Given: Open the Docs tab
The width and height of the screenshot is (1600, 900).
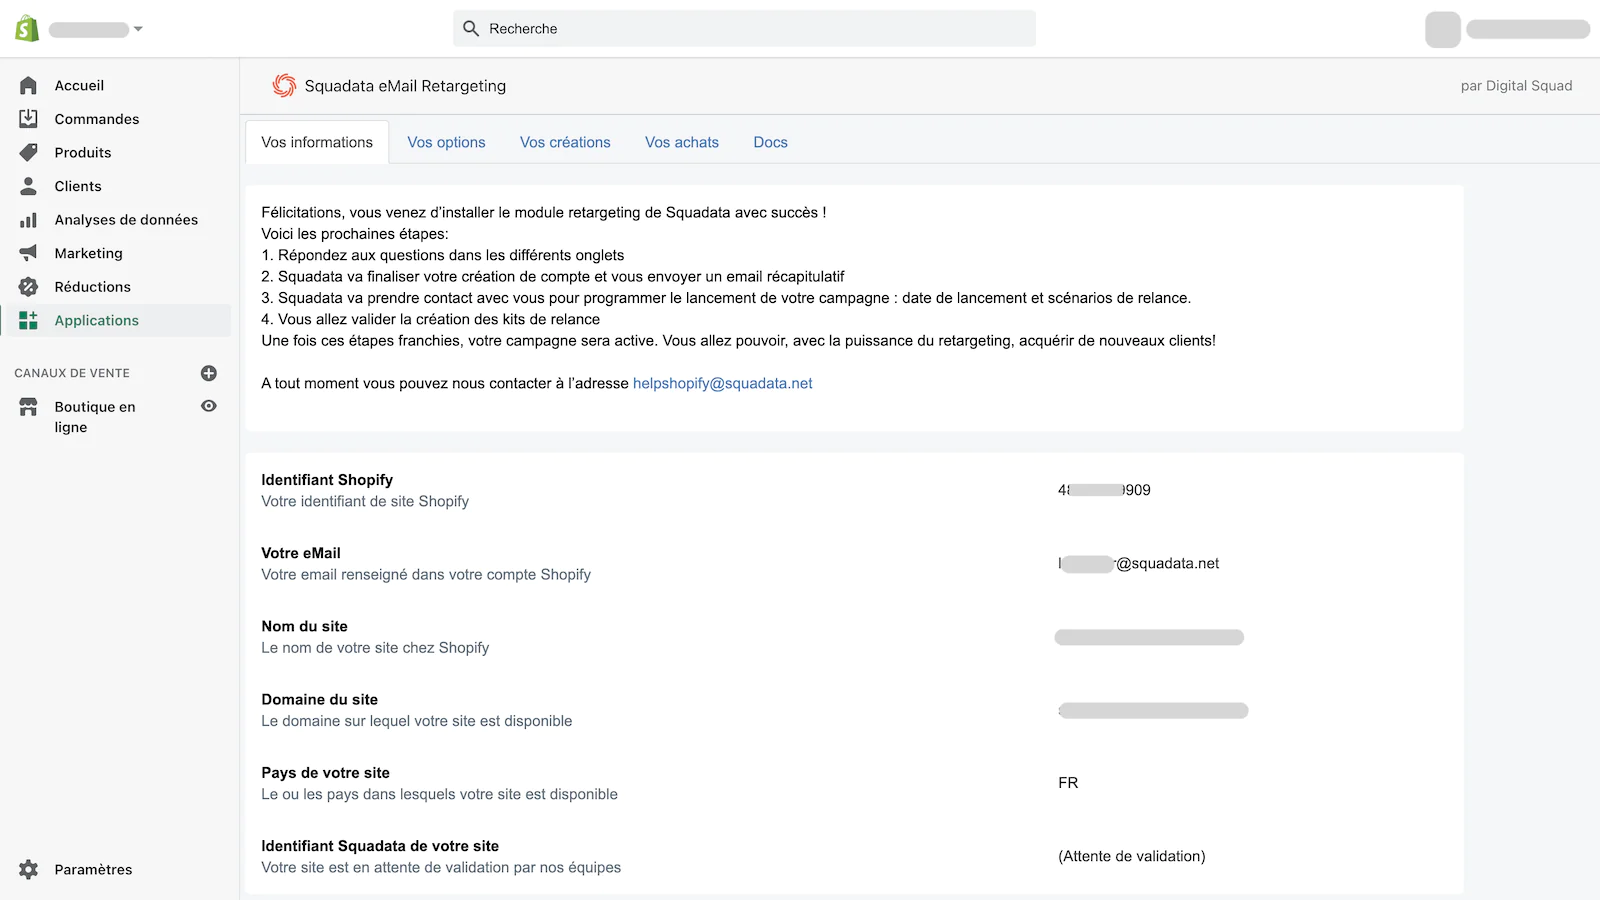Looking at the screenshot, I should (x=770, y=142).
